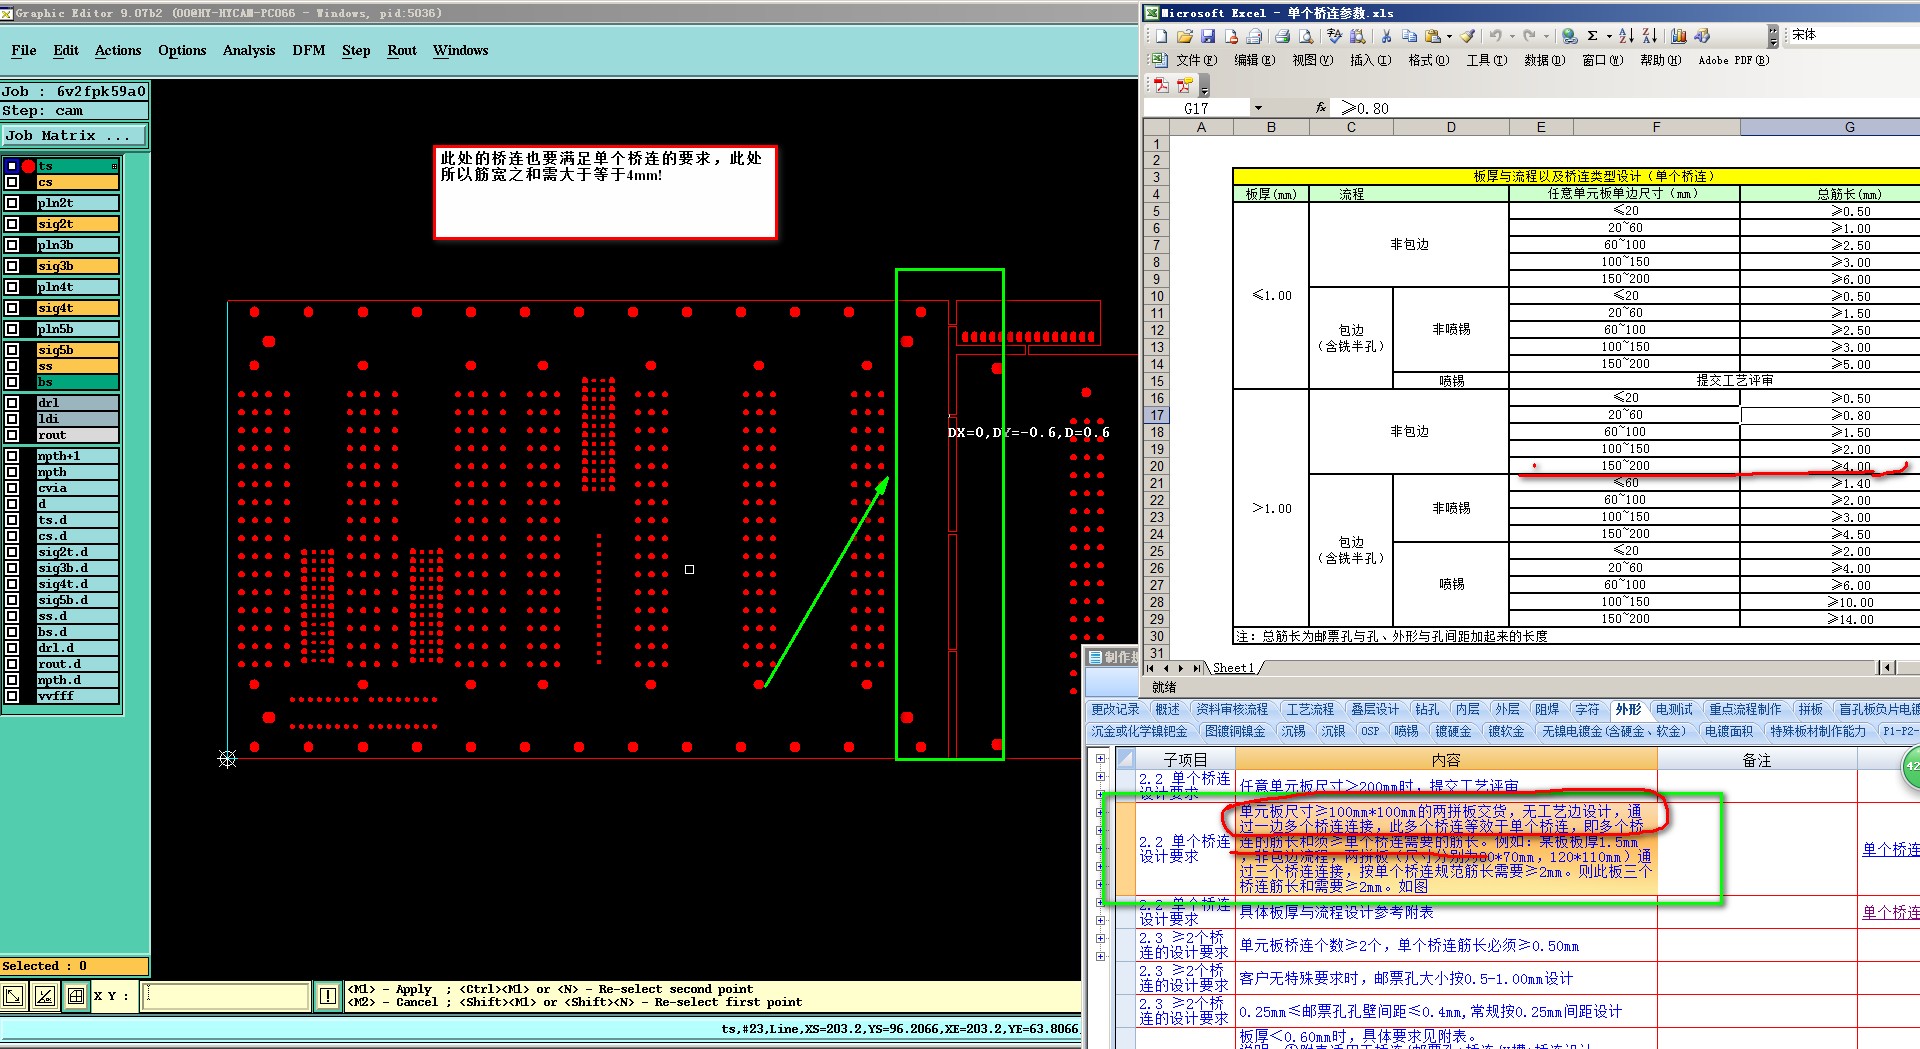This screenshot has width=1920, height=1049.
Task: Click the grid snap icon left of XY label
Action: click(76, 996)
